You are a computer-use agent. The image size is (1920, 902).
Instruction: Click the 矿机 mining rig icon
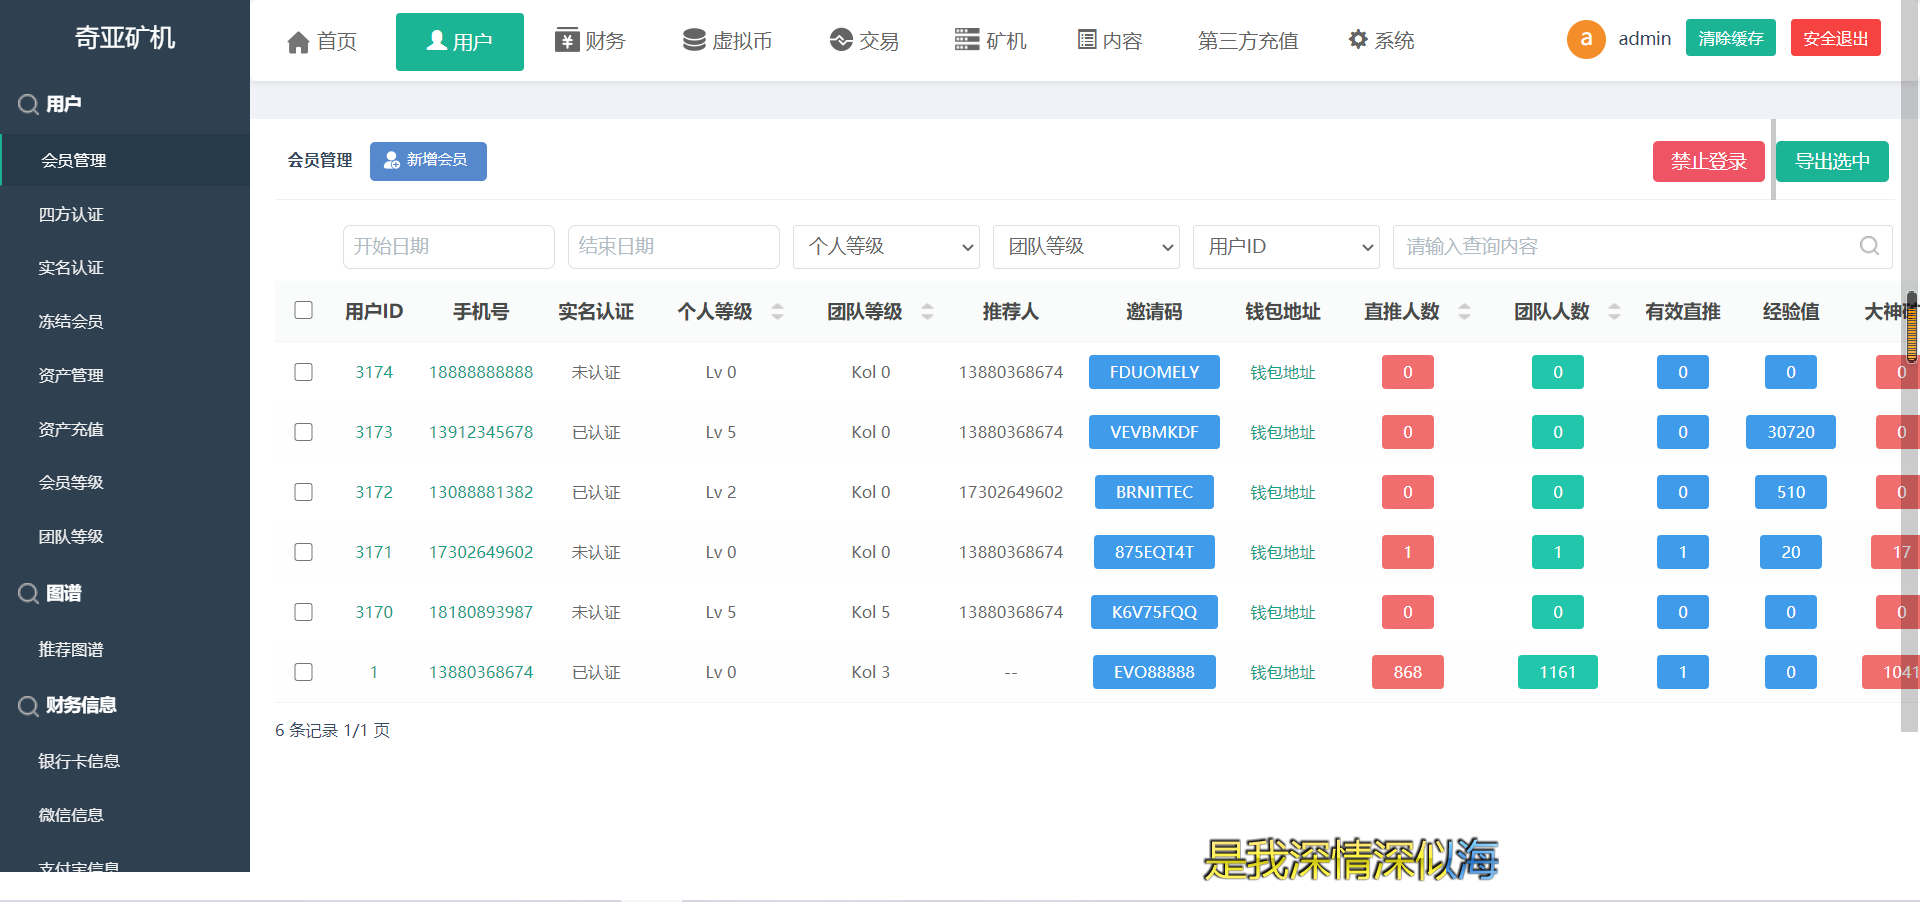(964, 40)
